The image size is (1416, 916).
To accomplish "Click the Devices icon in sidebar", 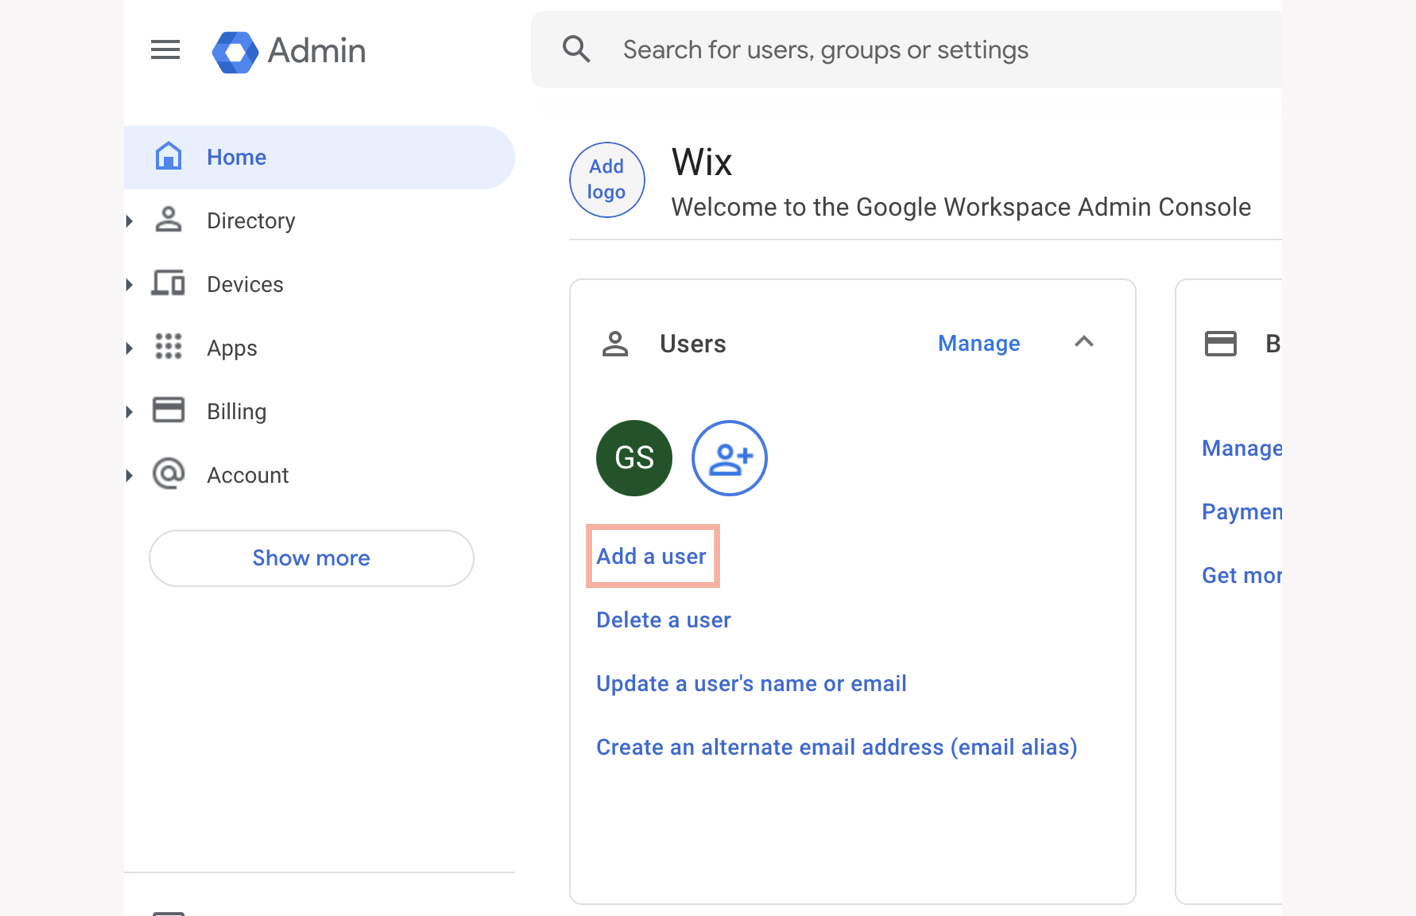I will (168, 284).
